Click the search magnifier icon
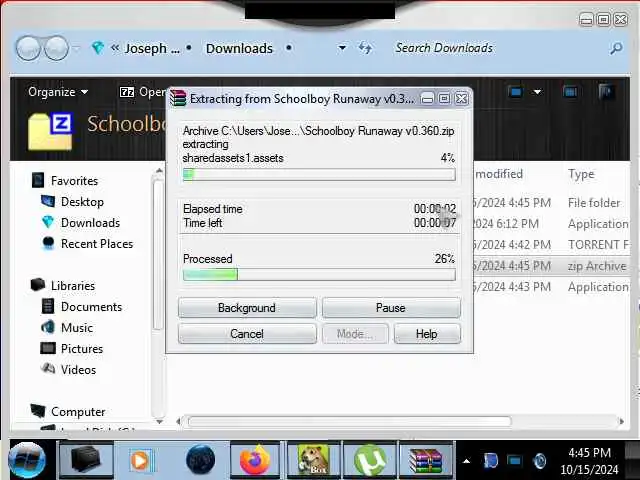 point(616,49)
